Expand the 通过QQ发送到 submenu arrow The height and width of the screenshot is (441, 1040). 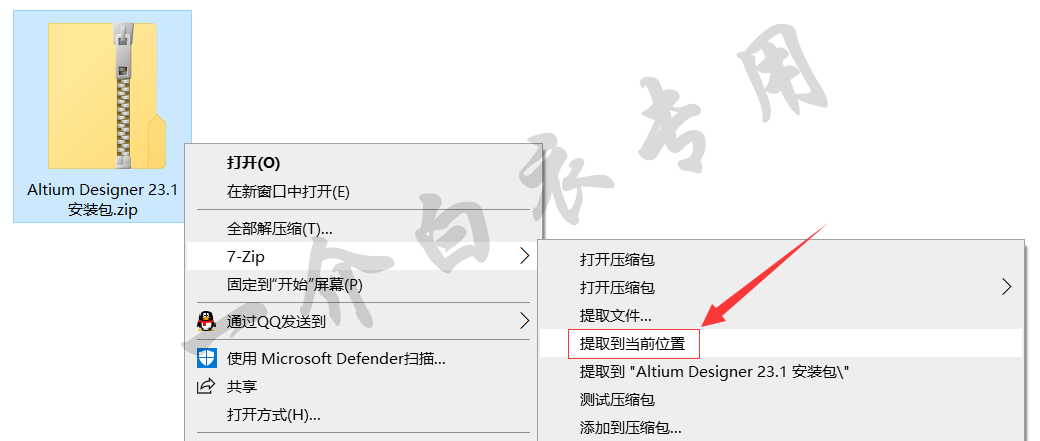tap(525, 322)
